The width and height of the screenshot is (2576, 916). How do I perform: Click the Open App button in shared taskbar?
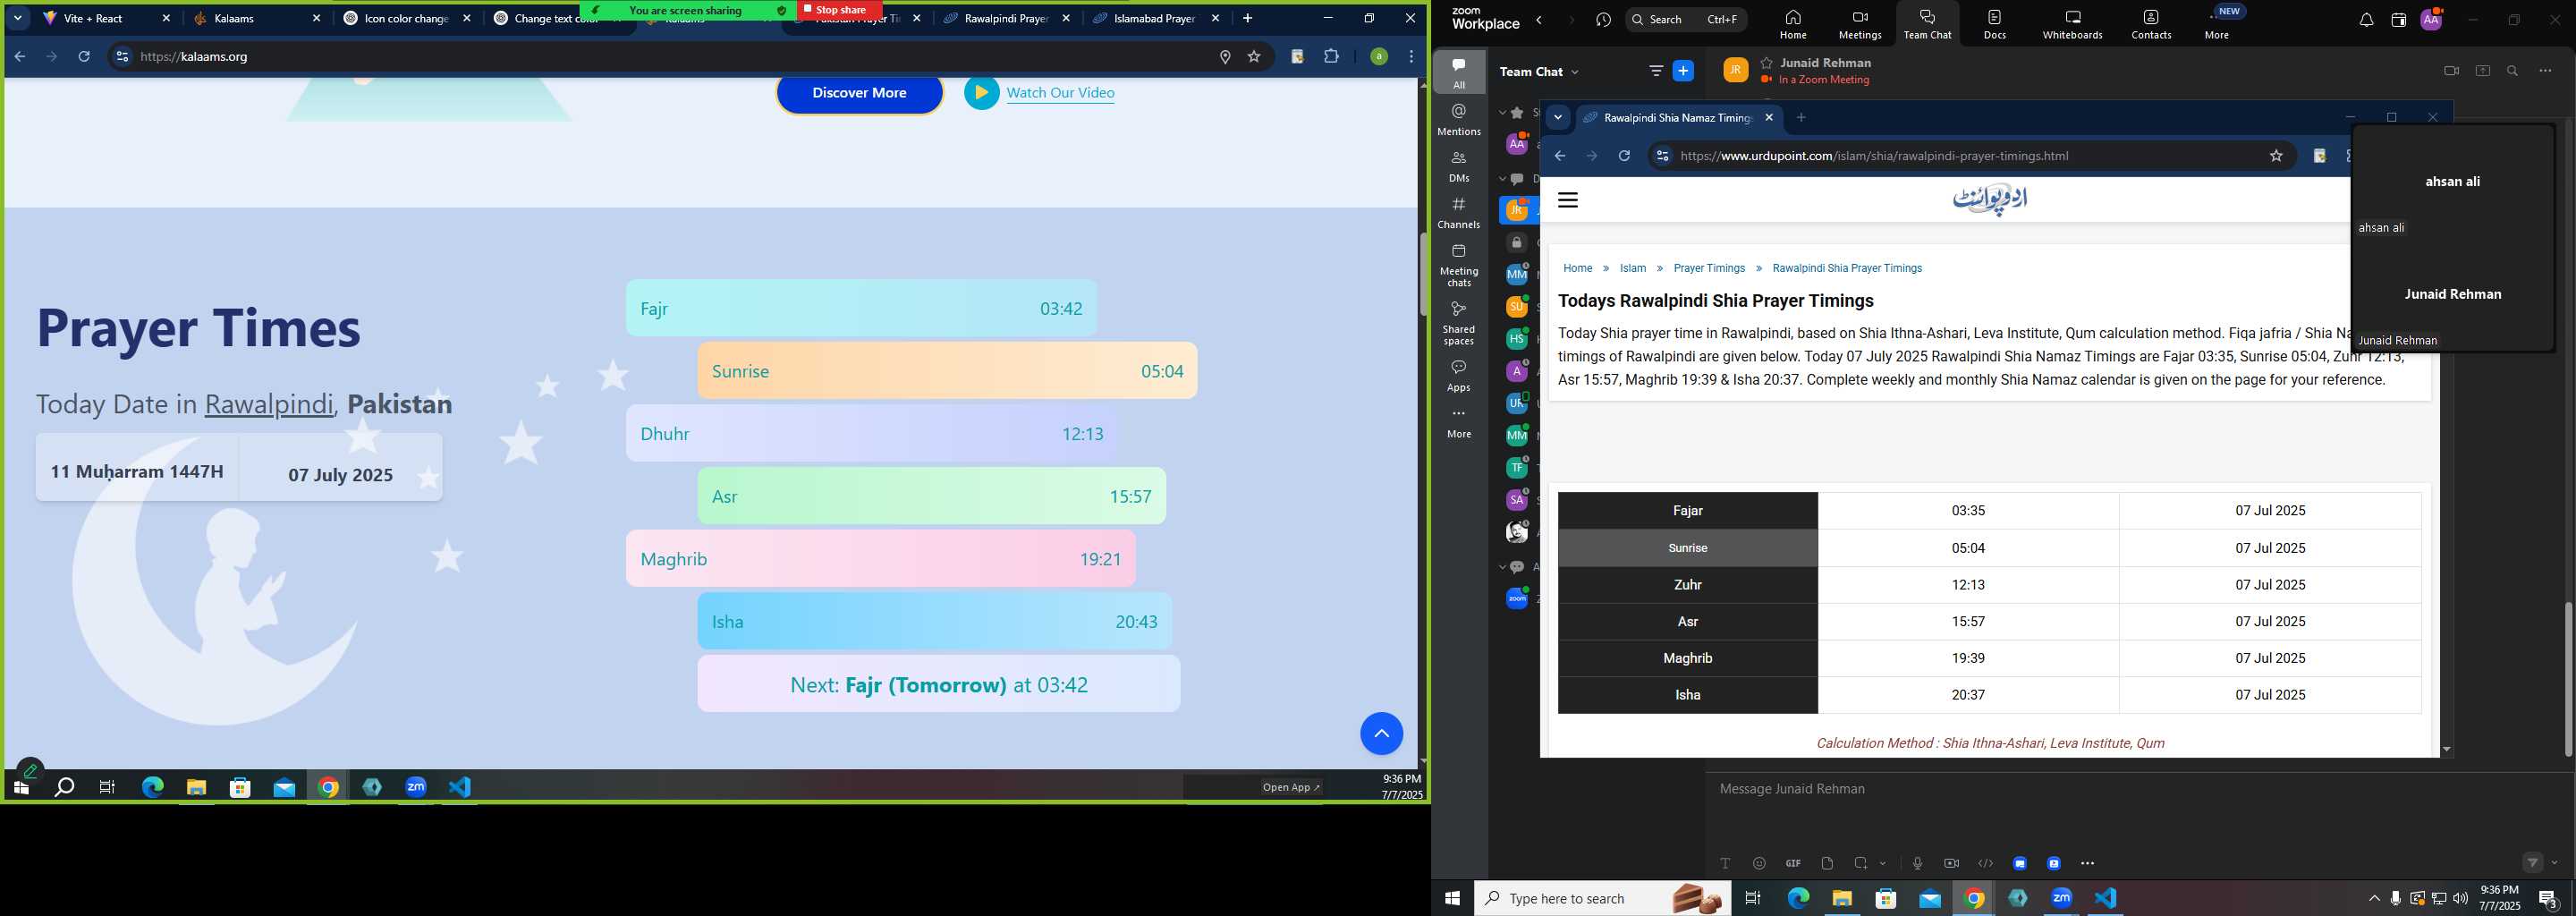[x=1291, y=787]
